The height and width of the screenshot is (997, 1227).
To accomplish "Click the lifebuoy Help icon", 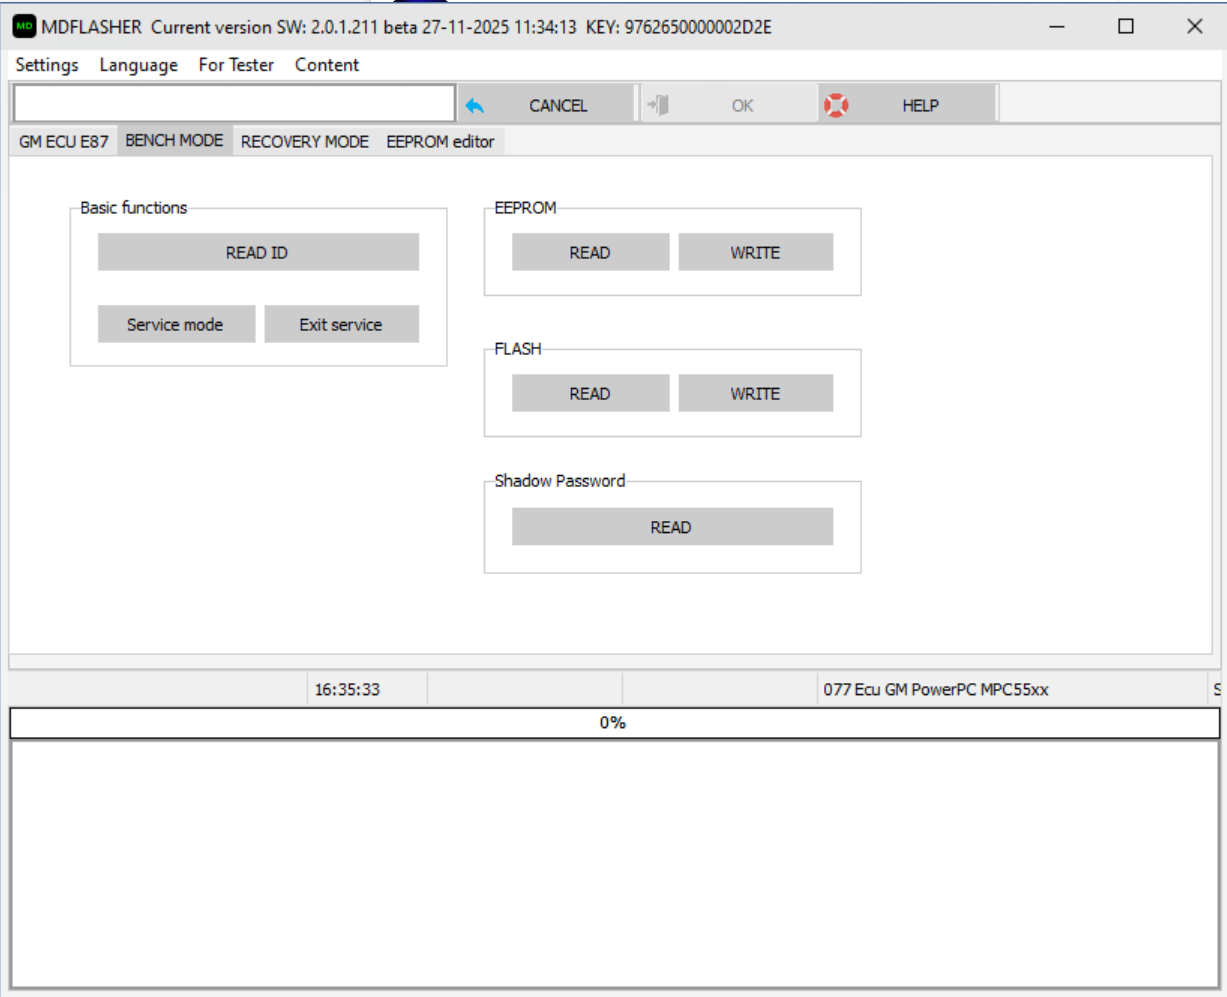I will [x=836, y=106].
